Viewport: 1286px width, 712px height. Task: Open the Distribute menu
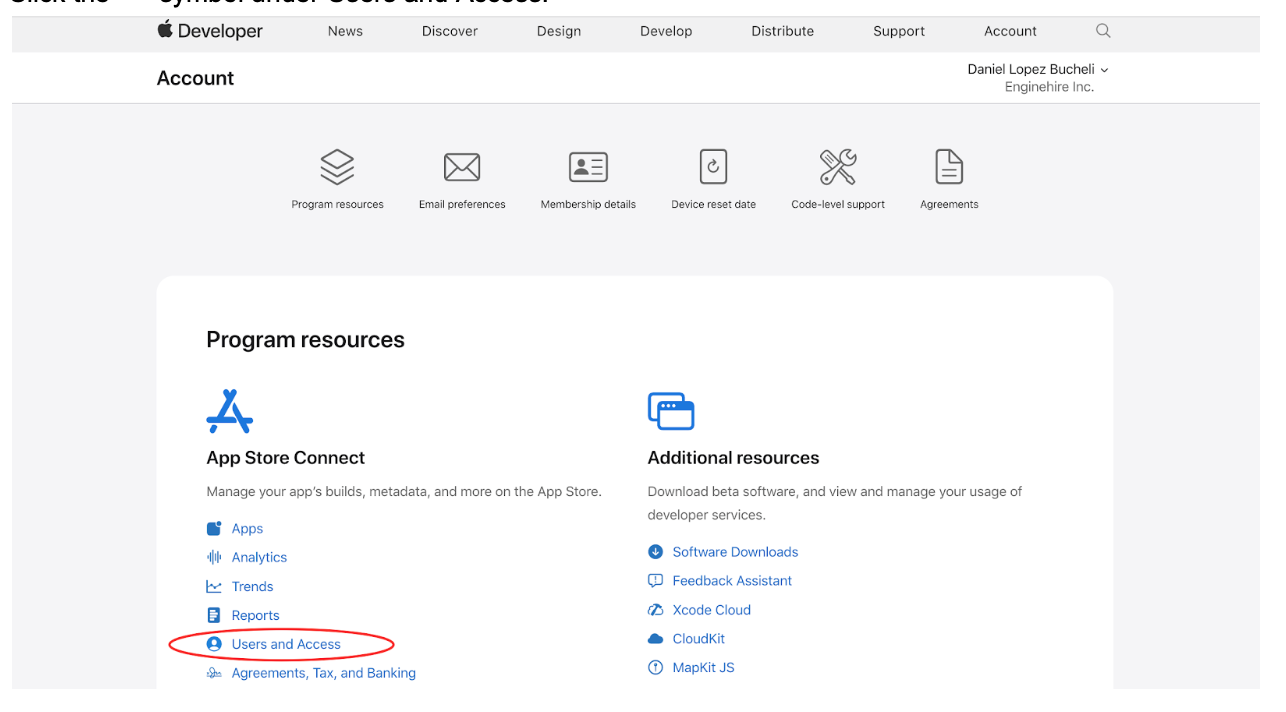pyautogui.click(x=783, y=31)
